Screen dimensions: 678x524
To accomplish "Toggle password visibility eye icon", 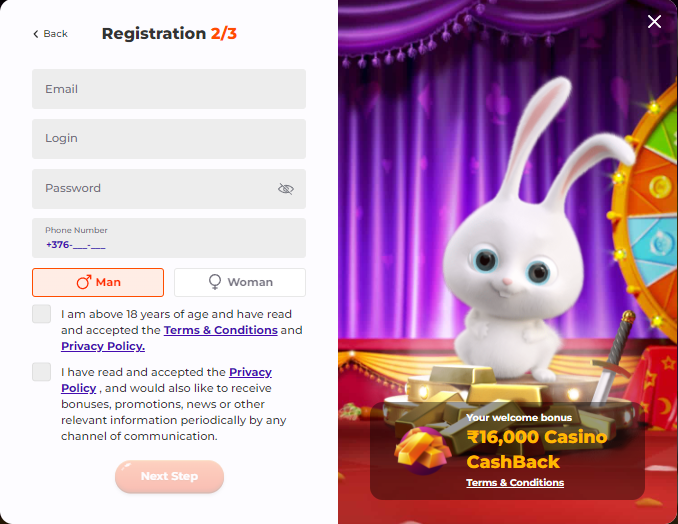I will coord(286,189).
